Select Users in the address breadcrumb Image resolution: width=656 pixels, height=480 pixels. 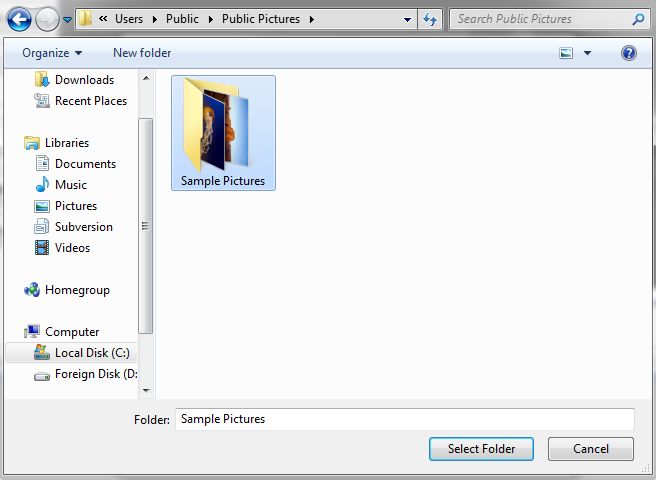[x=129, y=19]
